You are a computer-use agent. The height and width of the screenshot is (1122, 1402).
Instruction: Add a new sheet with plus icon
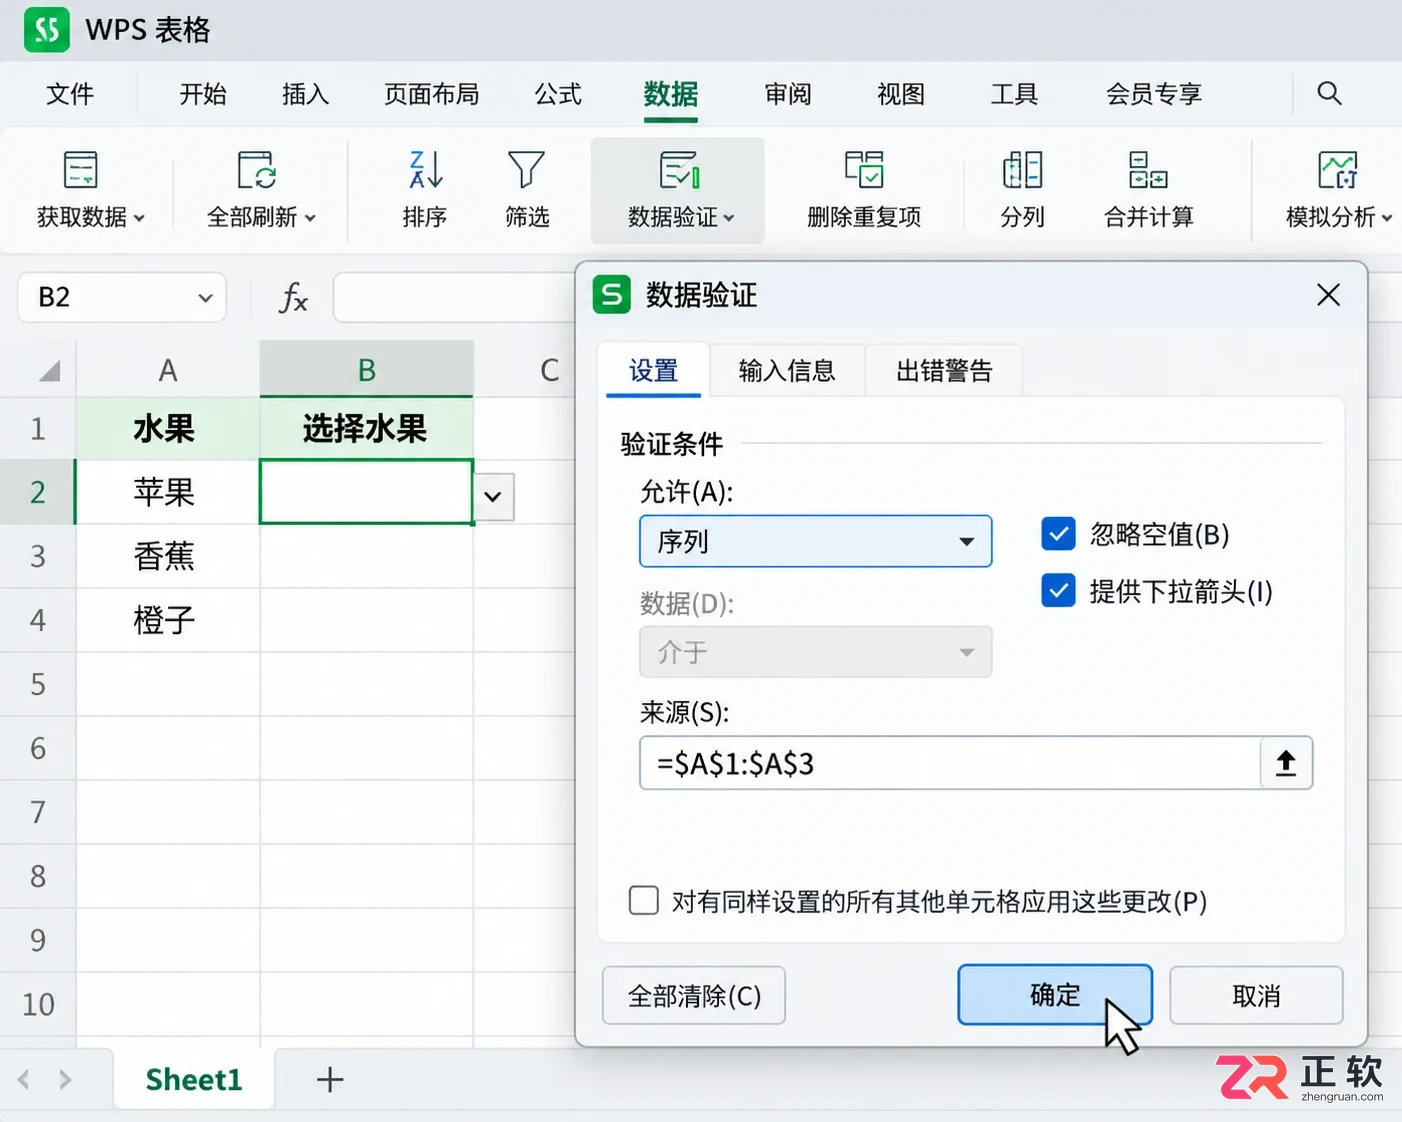(330, 1079)
